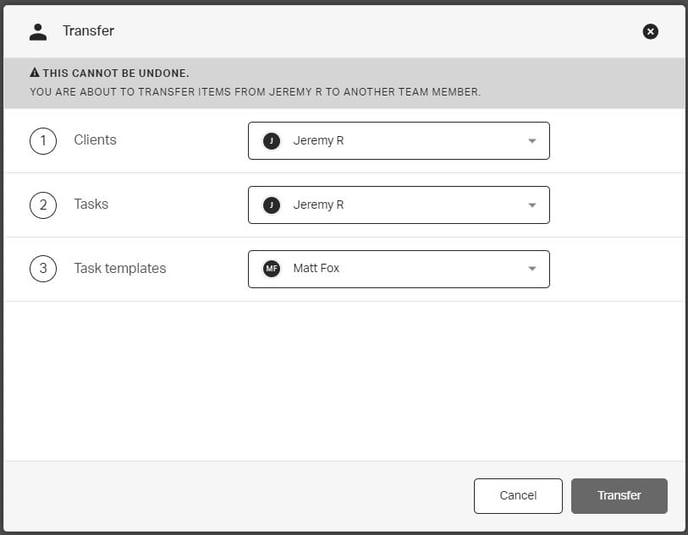Click the J avatar in the Clients field
Screen dimensions: 688x535
point(271,141)
